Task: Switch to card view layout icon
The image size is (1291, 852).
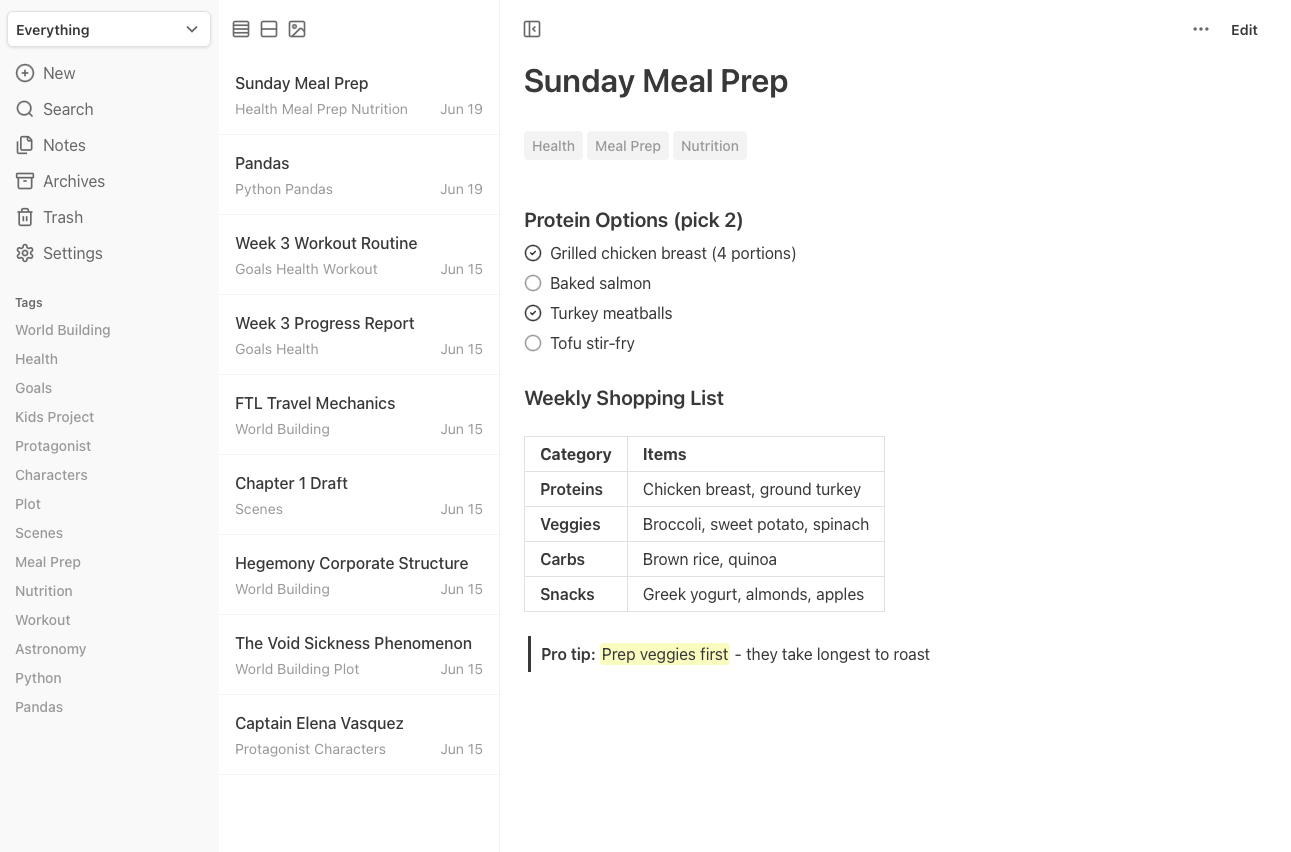Action: click(269, 29)
